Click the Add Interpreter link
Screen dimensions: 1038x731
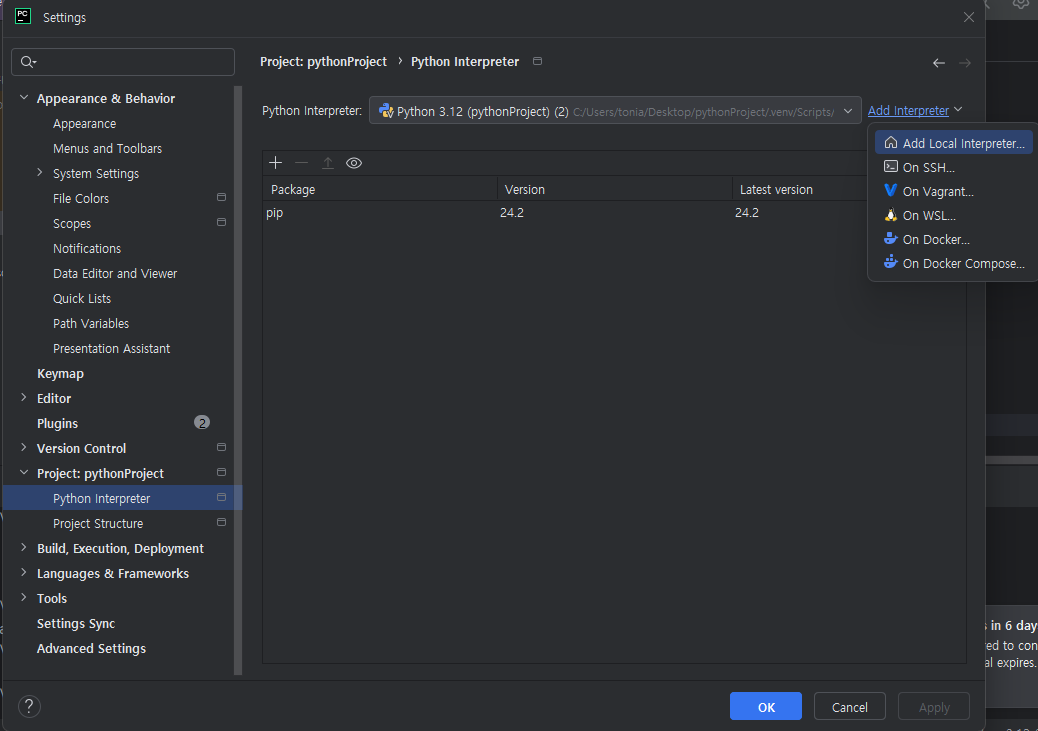(x=908, y=111)
